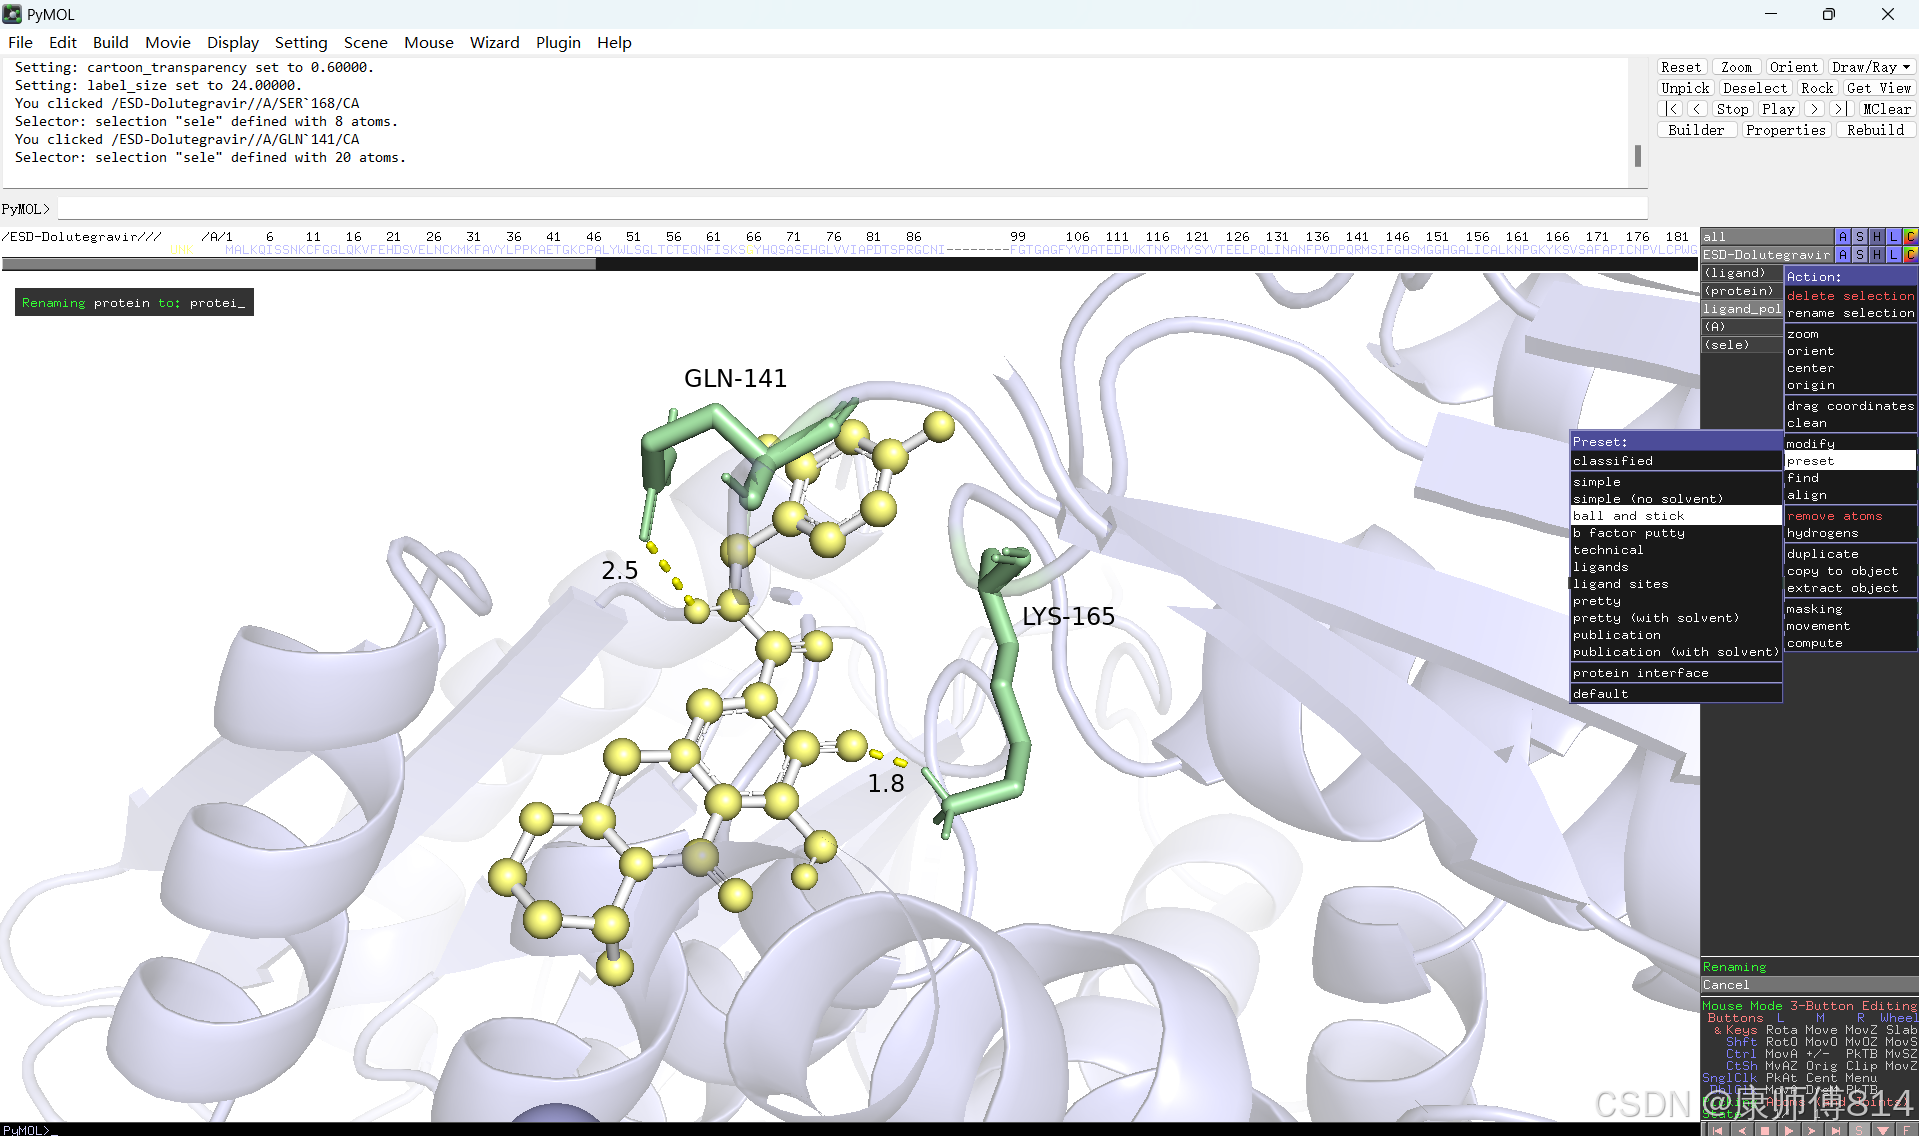Go to previous frame with < button
The width and height of the screenshot is (1919, 1136).
pos(1697,109)
